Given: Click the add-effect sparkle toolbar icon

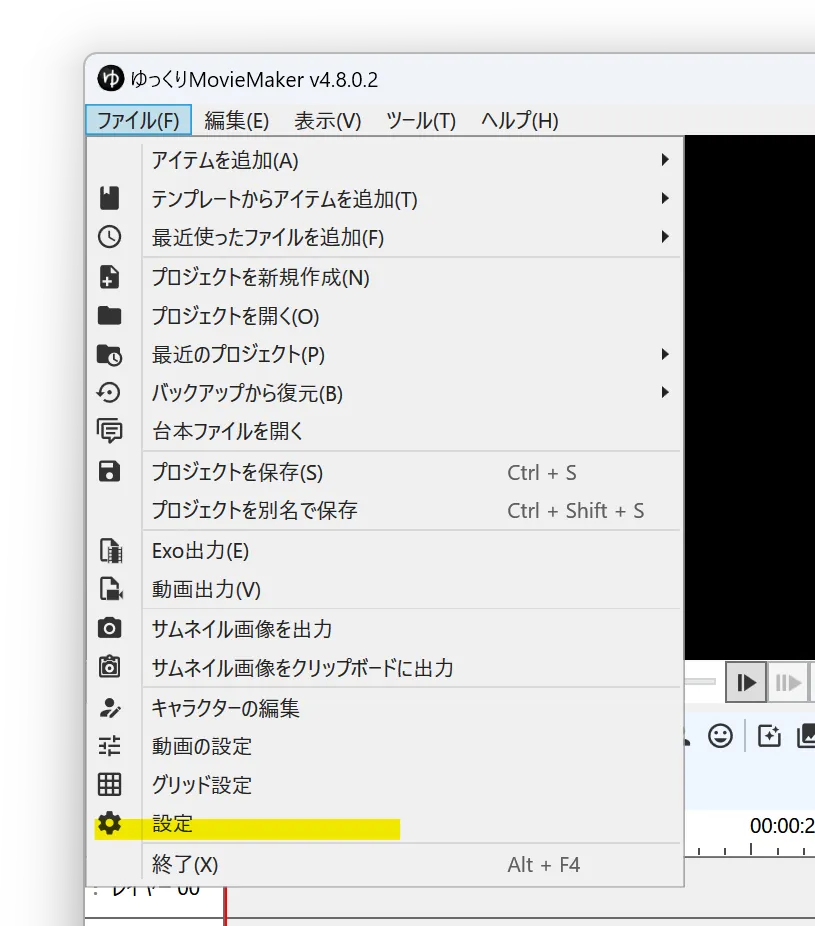Looking at the screenshot, I should pyautogui.click(x=769, y=736).
